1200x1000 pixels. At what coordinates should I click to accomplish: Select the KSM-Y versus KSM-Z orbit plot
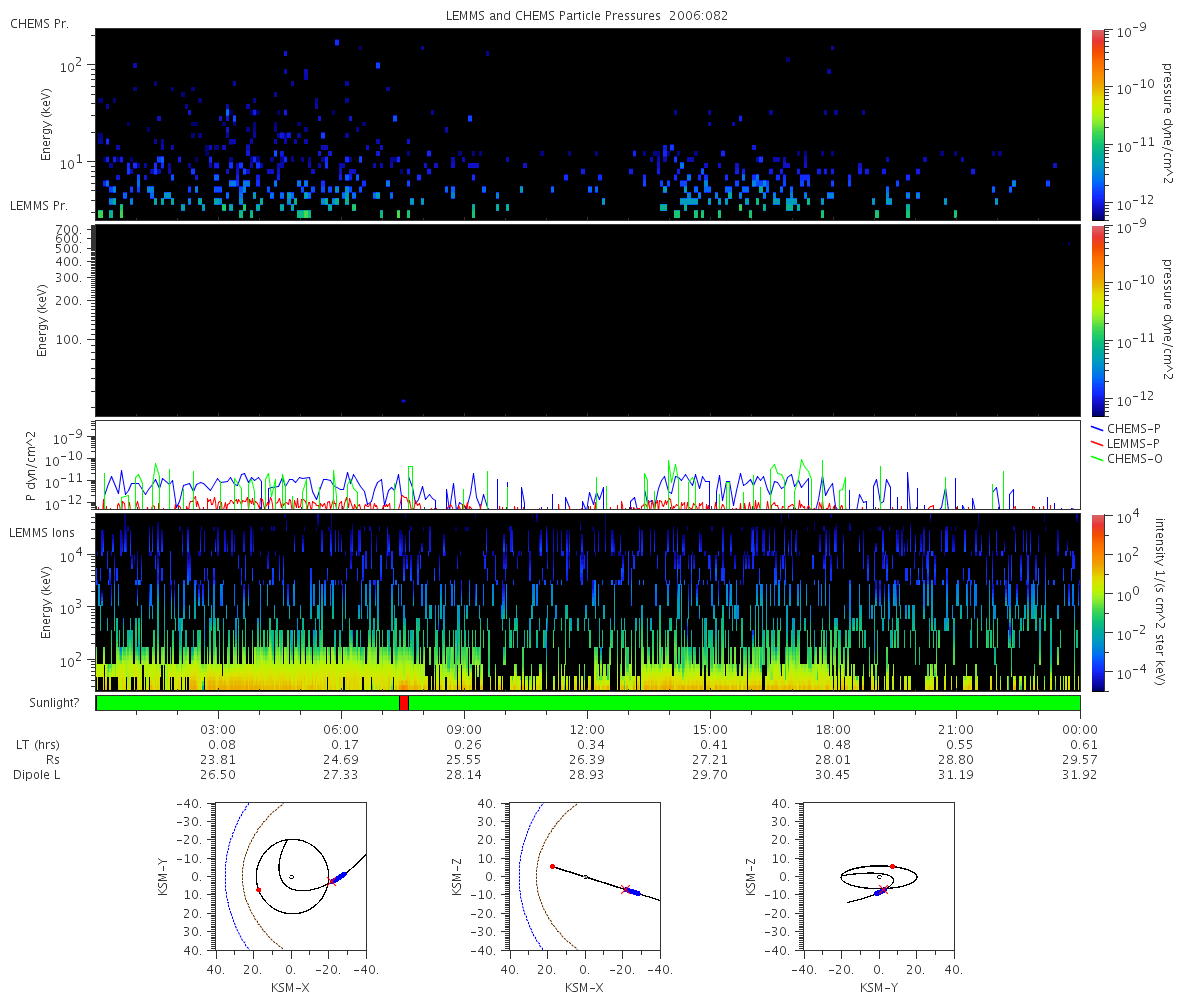tap(878, 876)
